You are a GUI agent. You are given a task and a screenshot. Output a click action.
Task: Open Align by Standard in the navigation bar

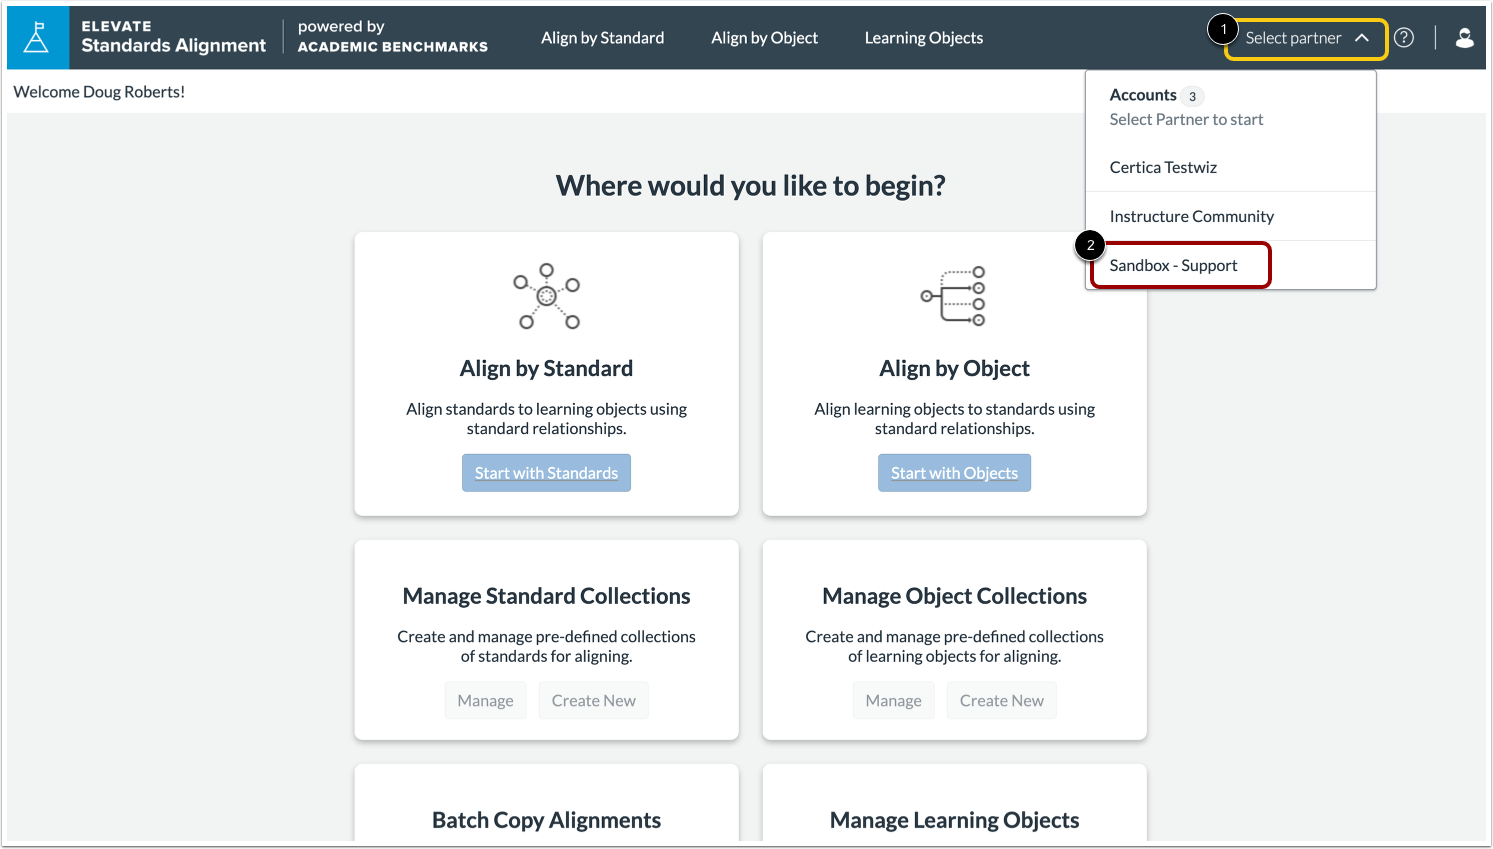coord(602,38)
